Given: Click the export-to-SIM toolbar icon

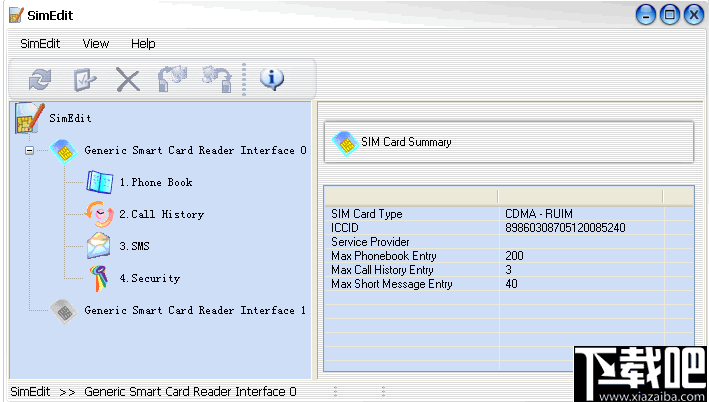Looking at the screenshot, I should [x=172, y=79].
